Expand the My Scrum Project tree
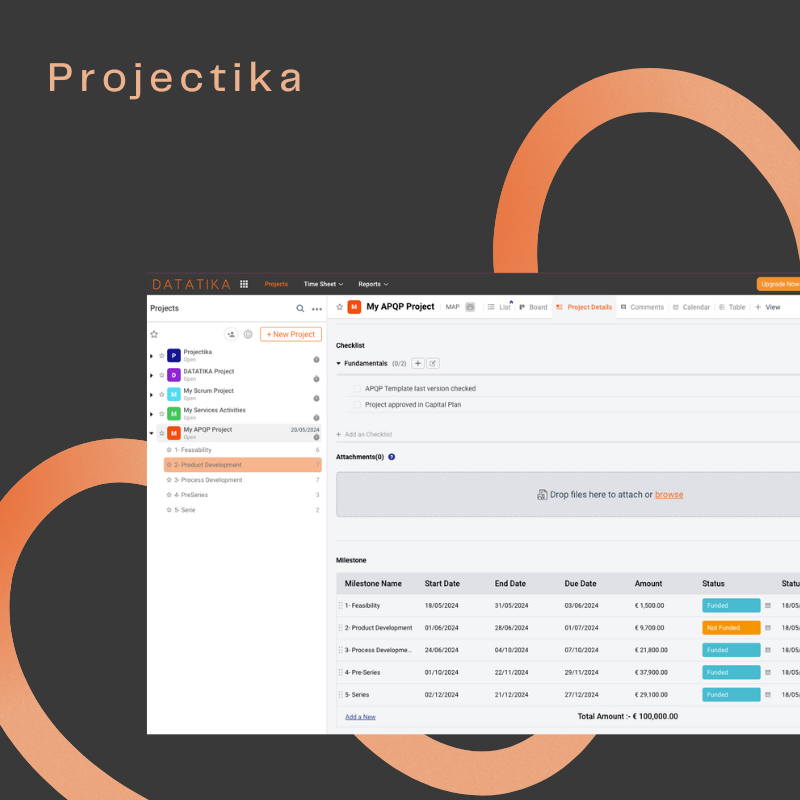The image size is (800, 800). 152,395
